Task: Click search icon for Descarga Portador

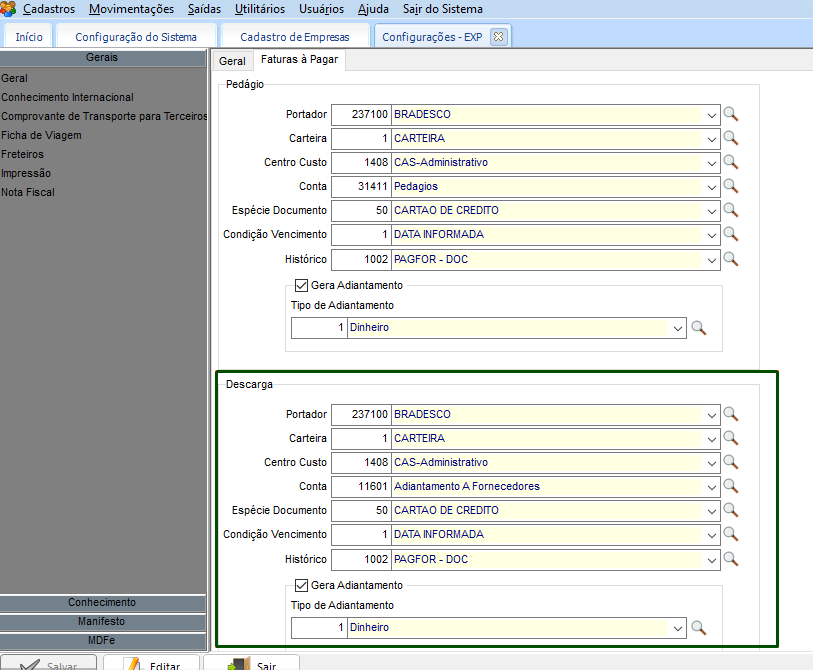Action: click(x=731, y=414)
